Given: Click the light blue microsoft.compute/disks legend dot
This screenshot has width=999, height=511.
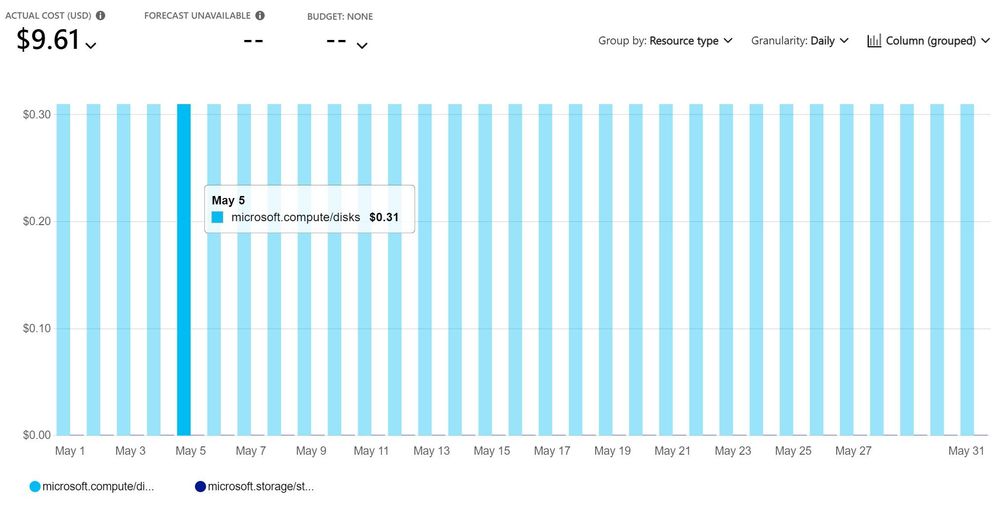Looking at the screenshot, I should (x=35, y=487).
